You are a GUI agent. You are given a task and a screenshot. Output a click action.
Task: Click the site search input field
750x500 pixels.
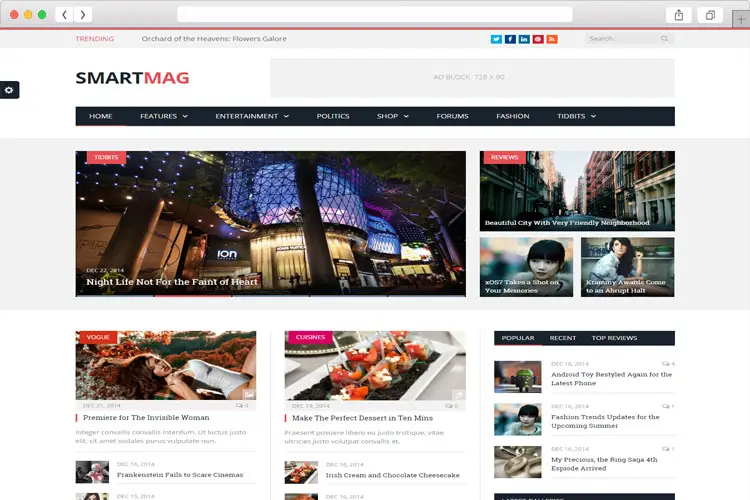pos(624,39)
